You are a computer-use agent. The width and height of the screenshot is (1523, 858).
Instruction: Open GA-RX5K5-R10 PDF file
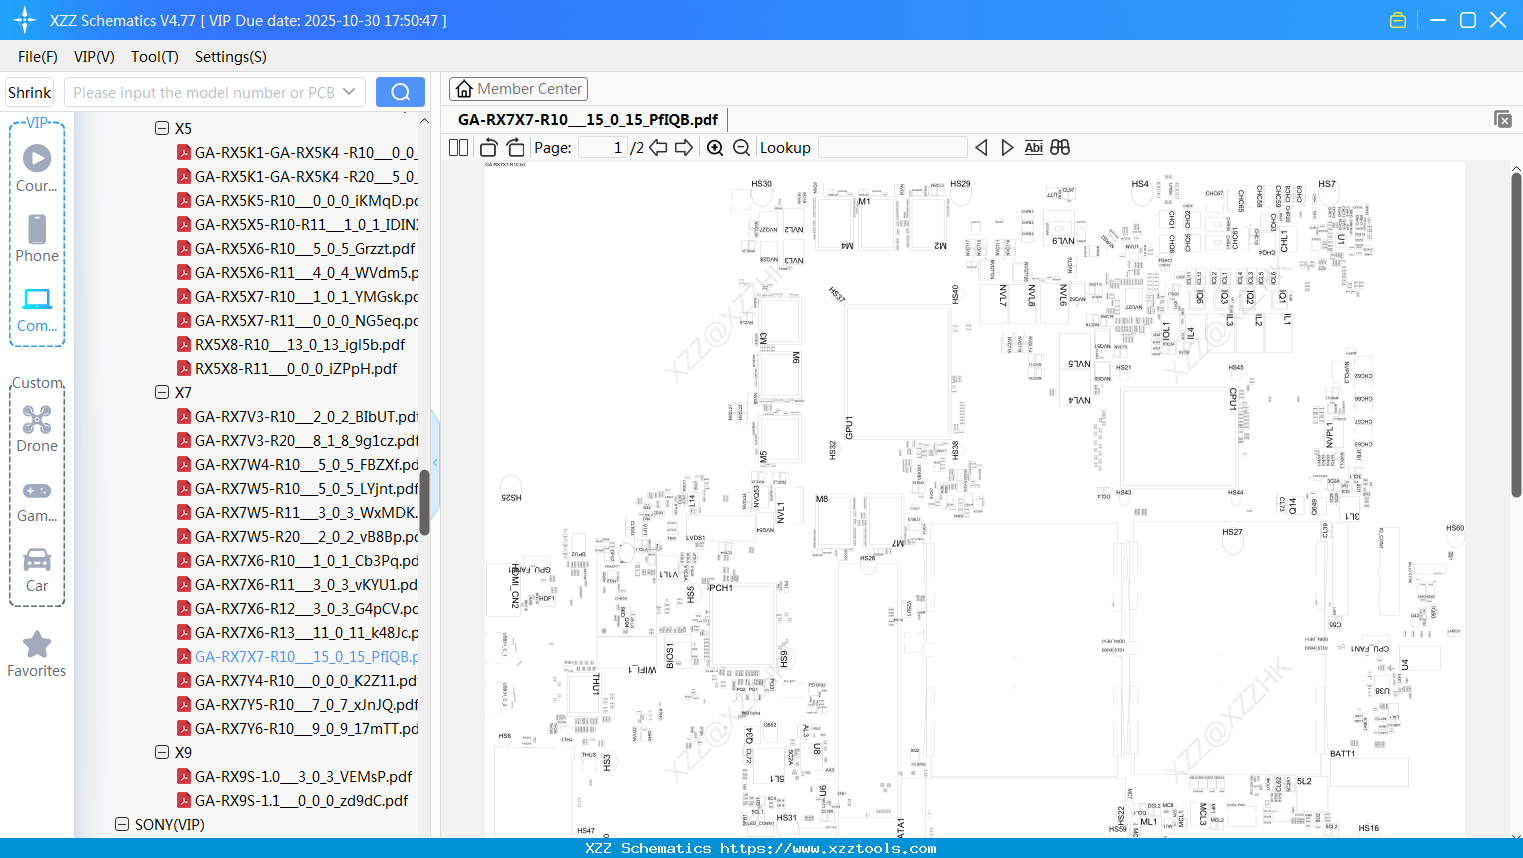click(x=298, y=200)
